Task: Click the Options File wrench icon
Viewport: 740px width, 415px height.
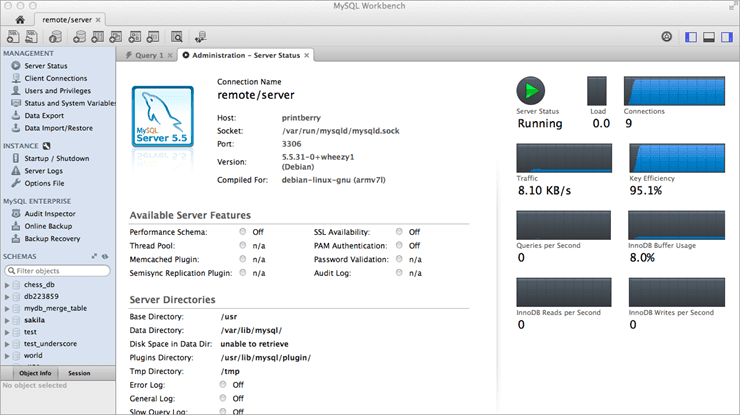Action: click(16, 183)
